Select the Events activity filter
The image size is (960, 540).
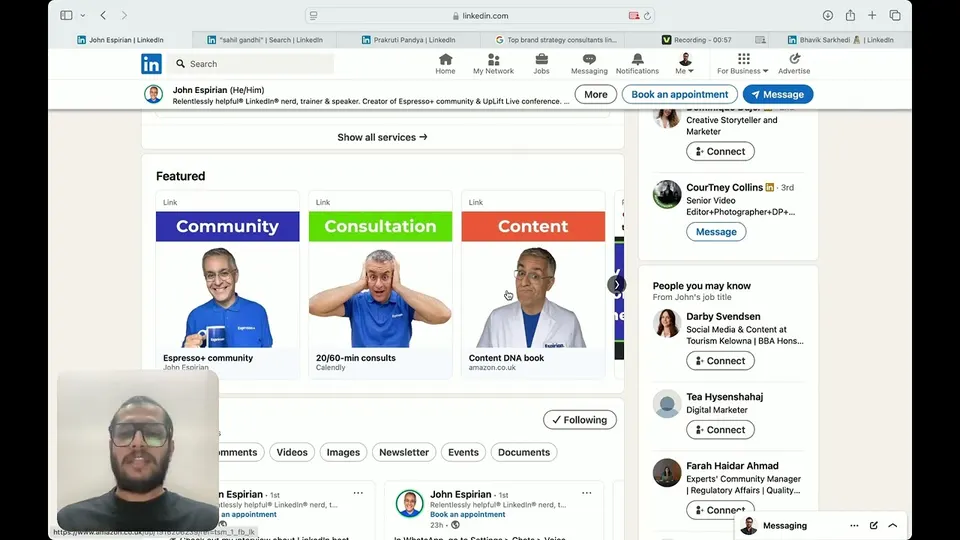tap(463, 452)
